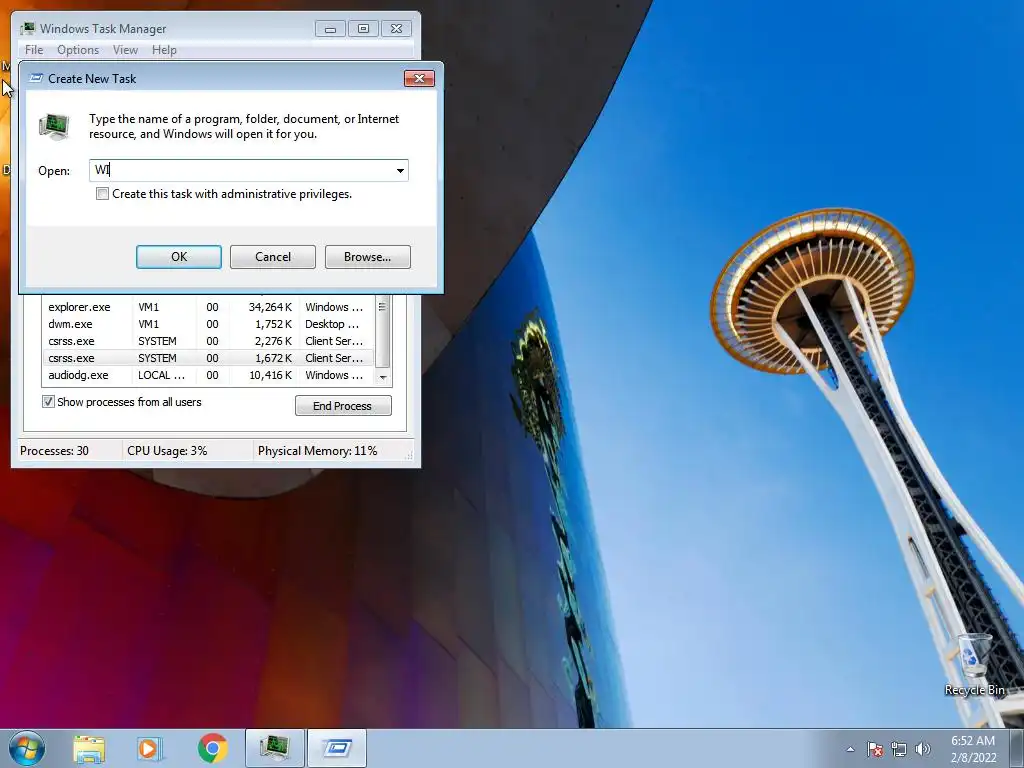The width and height of the screenshot is (1024, 768).
Task: Click Desktop description of dwm.exe
Action: point(333,324)
